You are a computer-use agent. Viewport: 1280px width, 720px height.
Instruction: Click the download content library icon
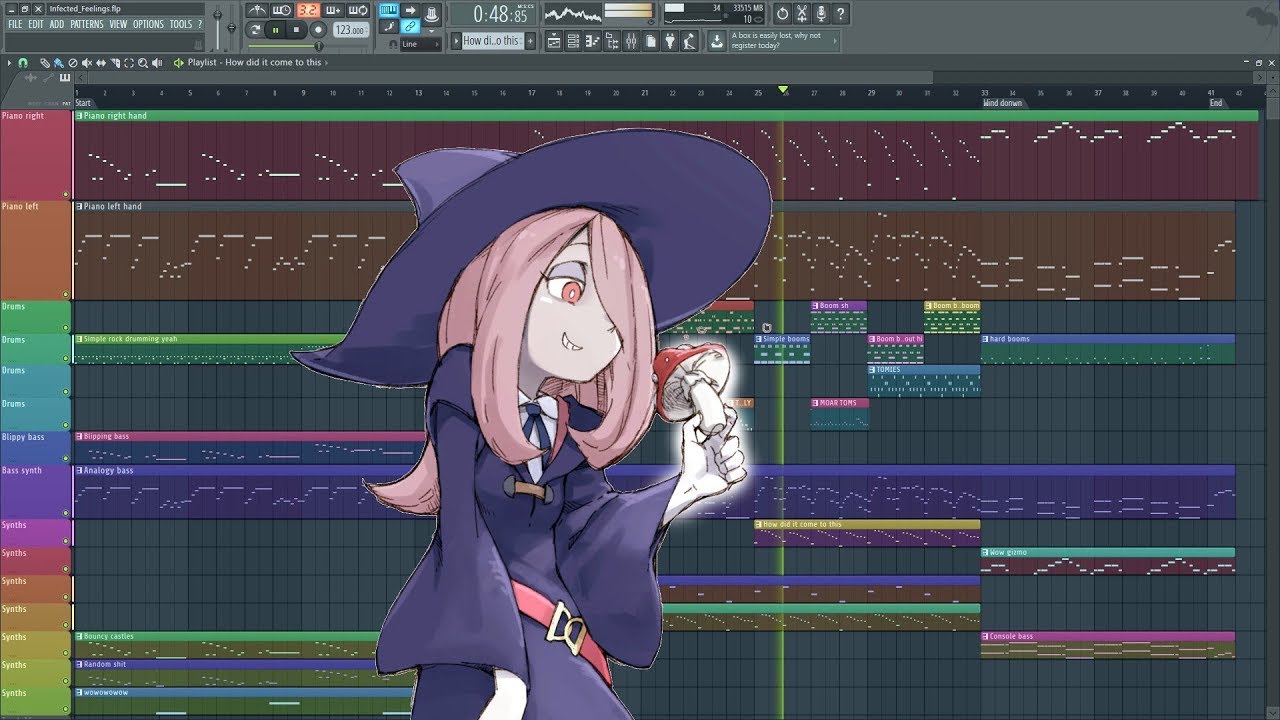pyautogui.click(x=716, y=41)
